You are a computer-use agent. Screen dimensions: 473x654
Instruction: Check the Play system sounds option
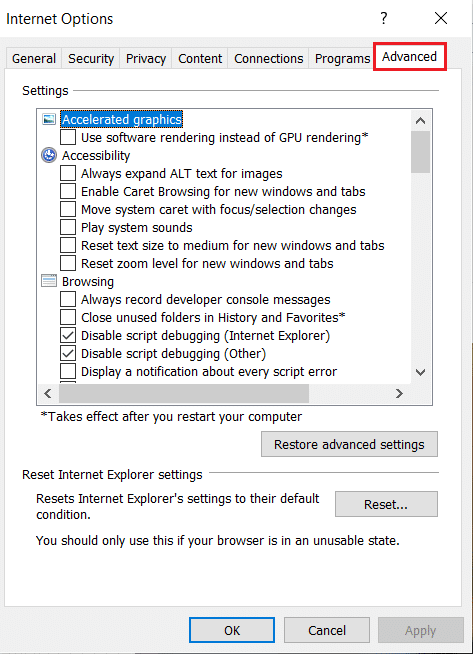pyautogui.click(x=68, y=227)
